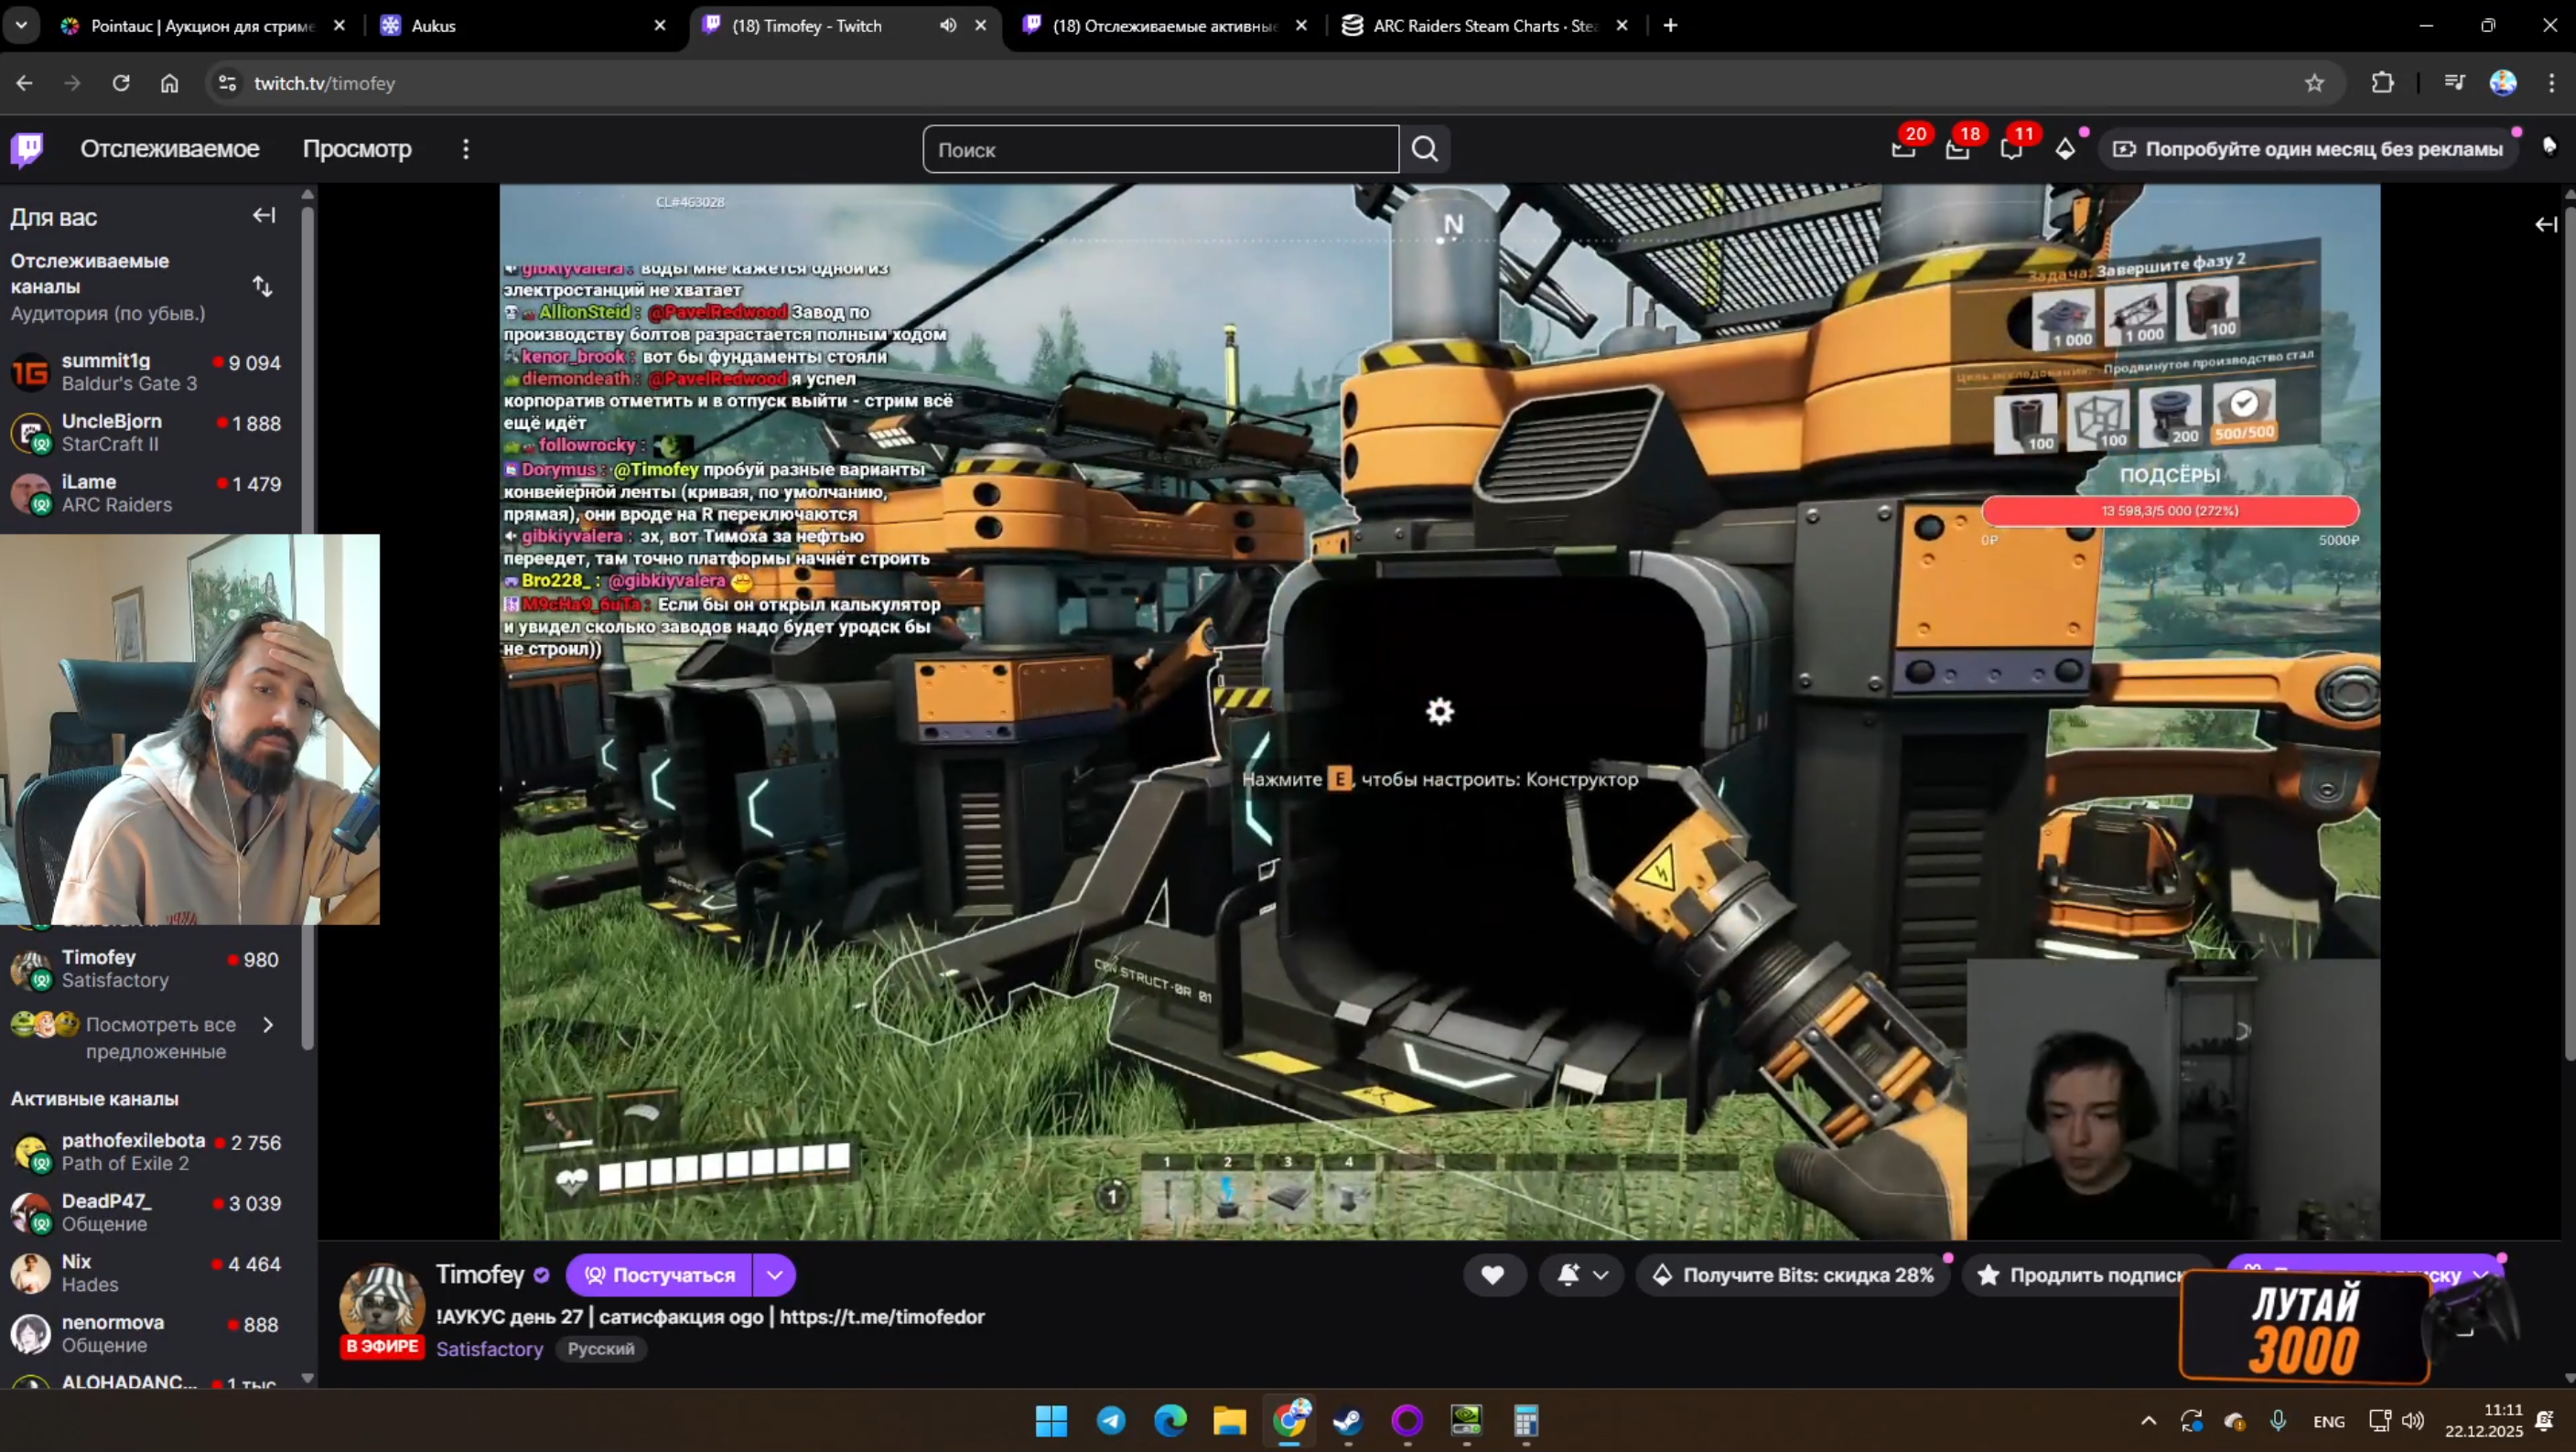Open Steam from the Windows taskbar

1347,1420
